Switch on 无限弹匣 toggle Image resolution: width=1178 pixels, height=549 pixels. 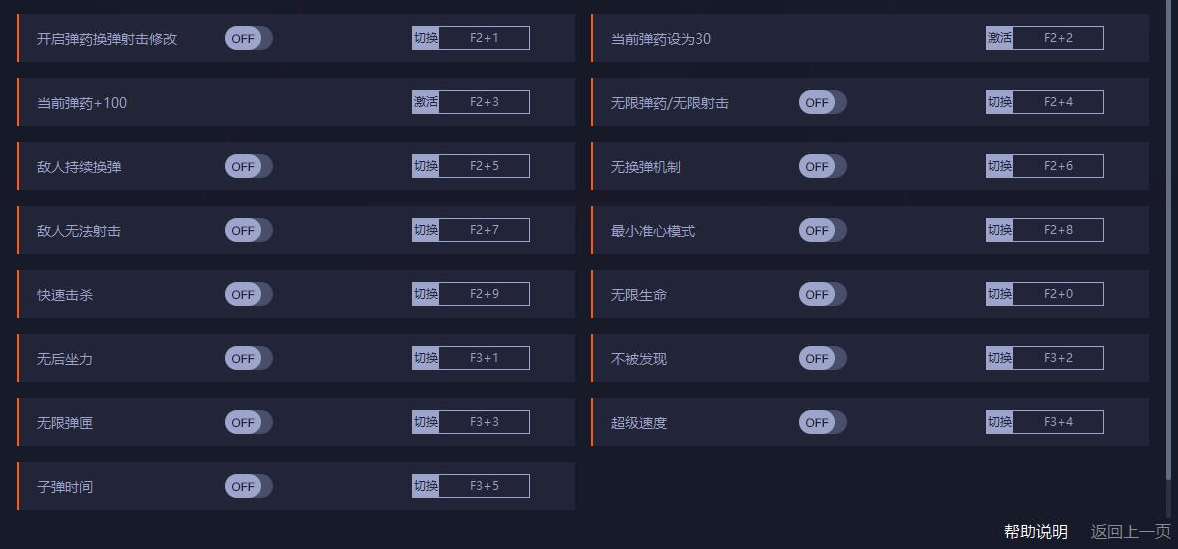pos(248,422)
